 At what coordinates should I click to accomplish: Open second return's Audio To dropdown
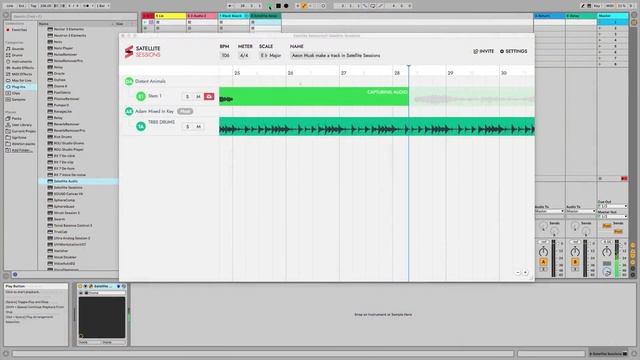click(x=581, y=211)
